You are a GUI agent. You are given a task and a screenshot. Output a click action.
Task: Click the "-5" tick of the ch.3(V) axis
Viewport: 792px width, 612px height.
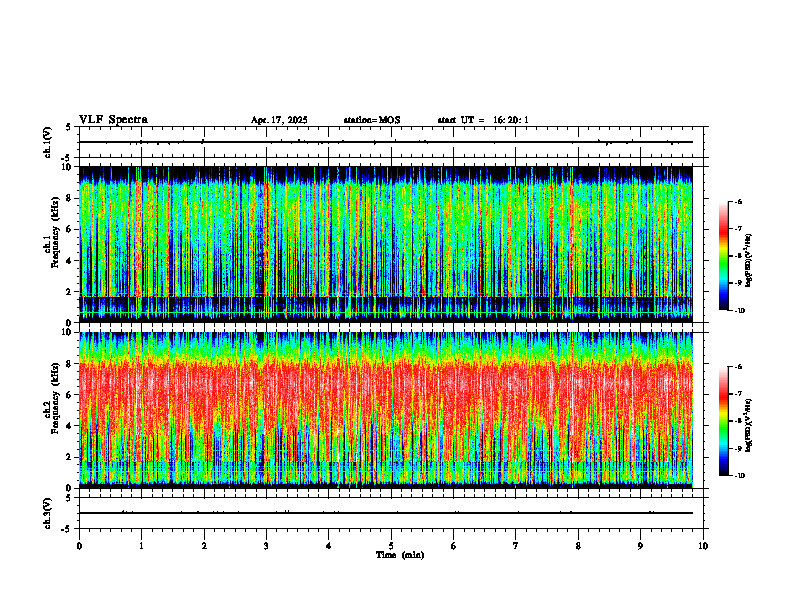click(67, 529)
